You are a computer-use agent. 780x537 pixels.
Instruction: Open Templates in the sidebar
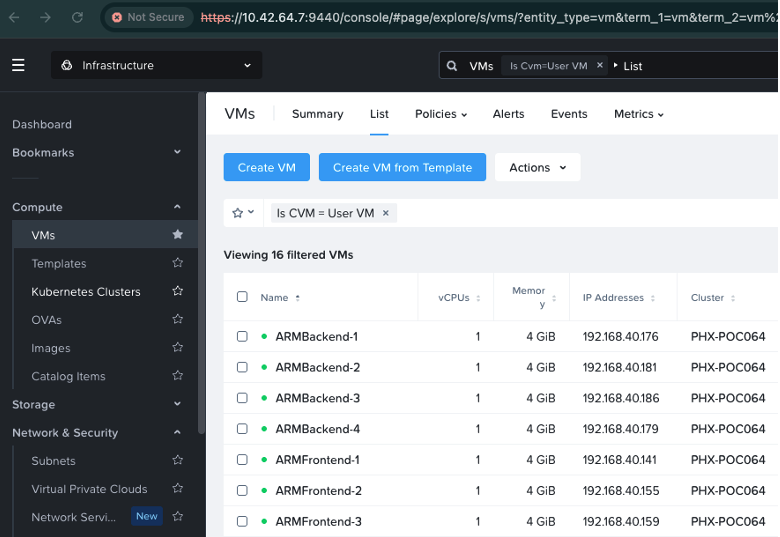(x=59, y=264)
